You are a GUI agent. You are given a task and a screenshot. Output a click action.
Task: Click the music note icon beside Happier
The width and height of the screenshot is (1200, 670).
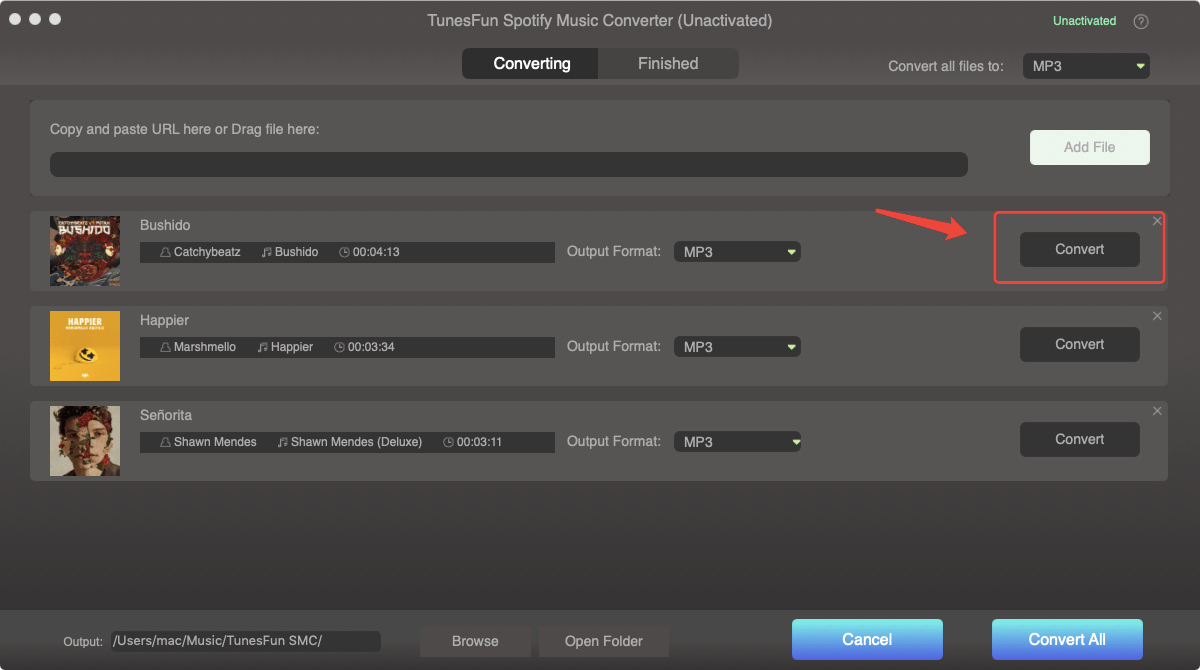(261, 346)
